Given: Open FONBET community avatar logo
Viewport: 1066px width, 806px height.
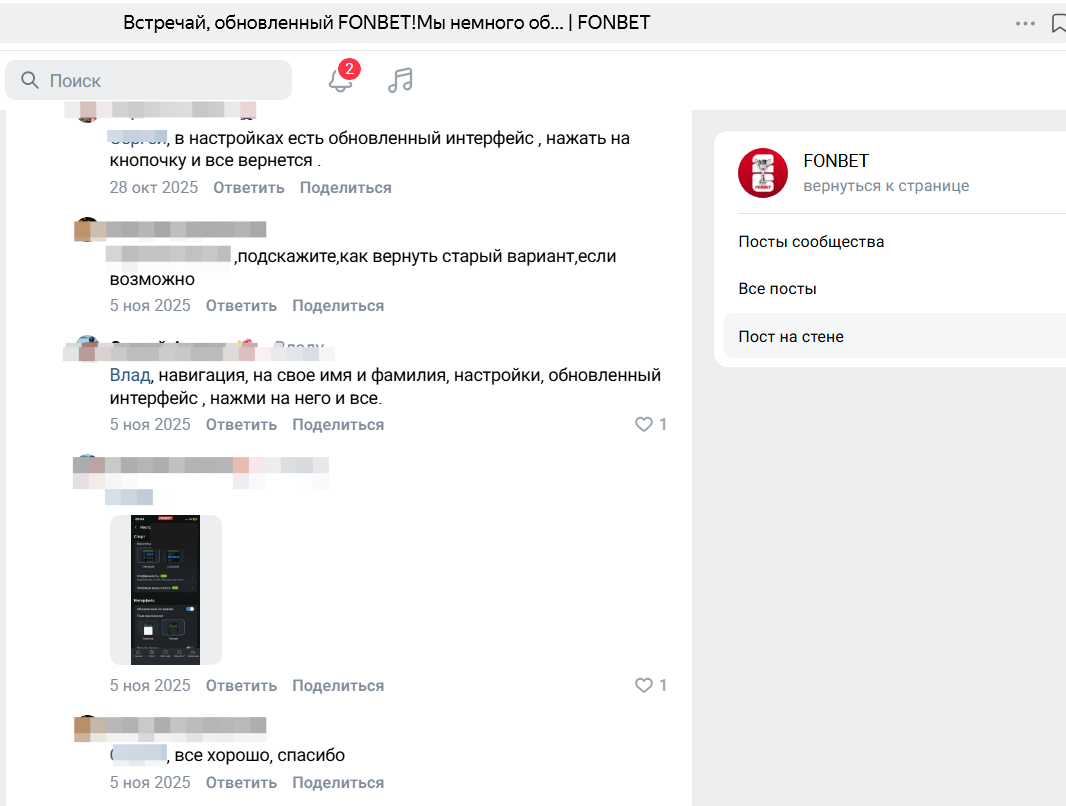Looking at the screenshot, I should (x=763, y=173).
